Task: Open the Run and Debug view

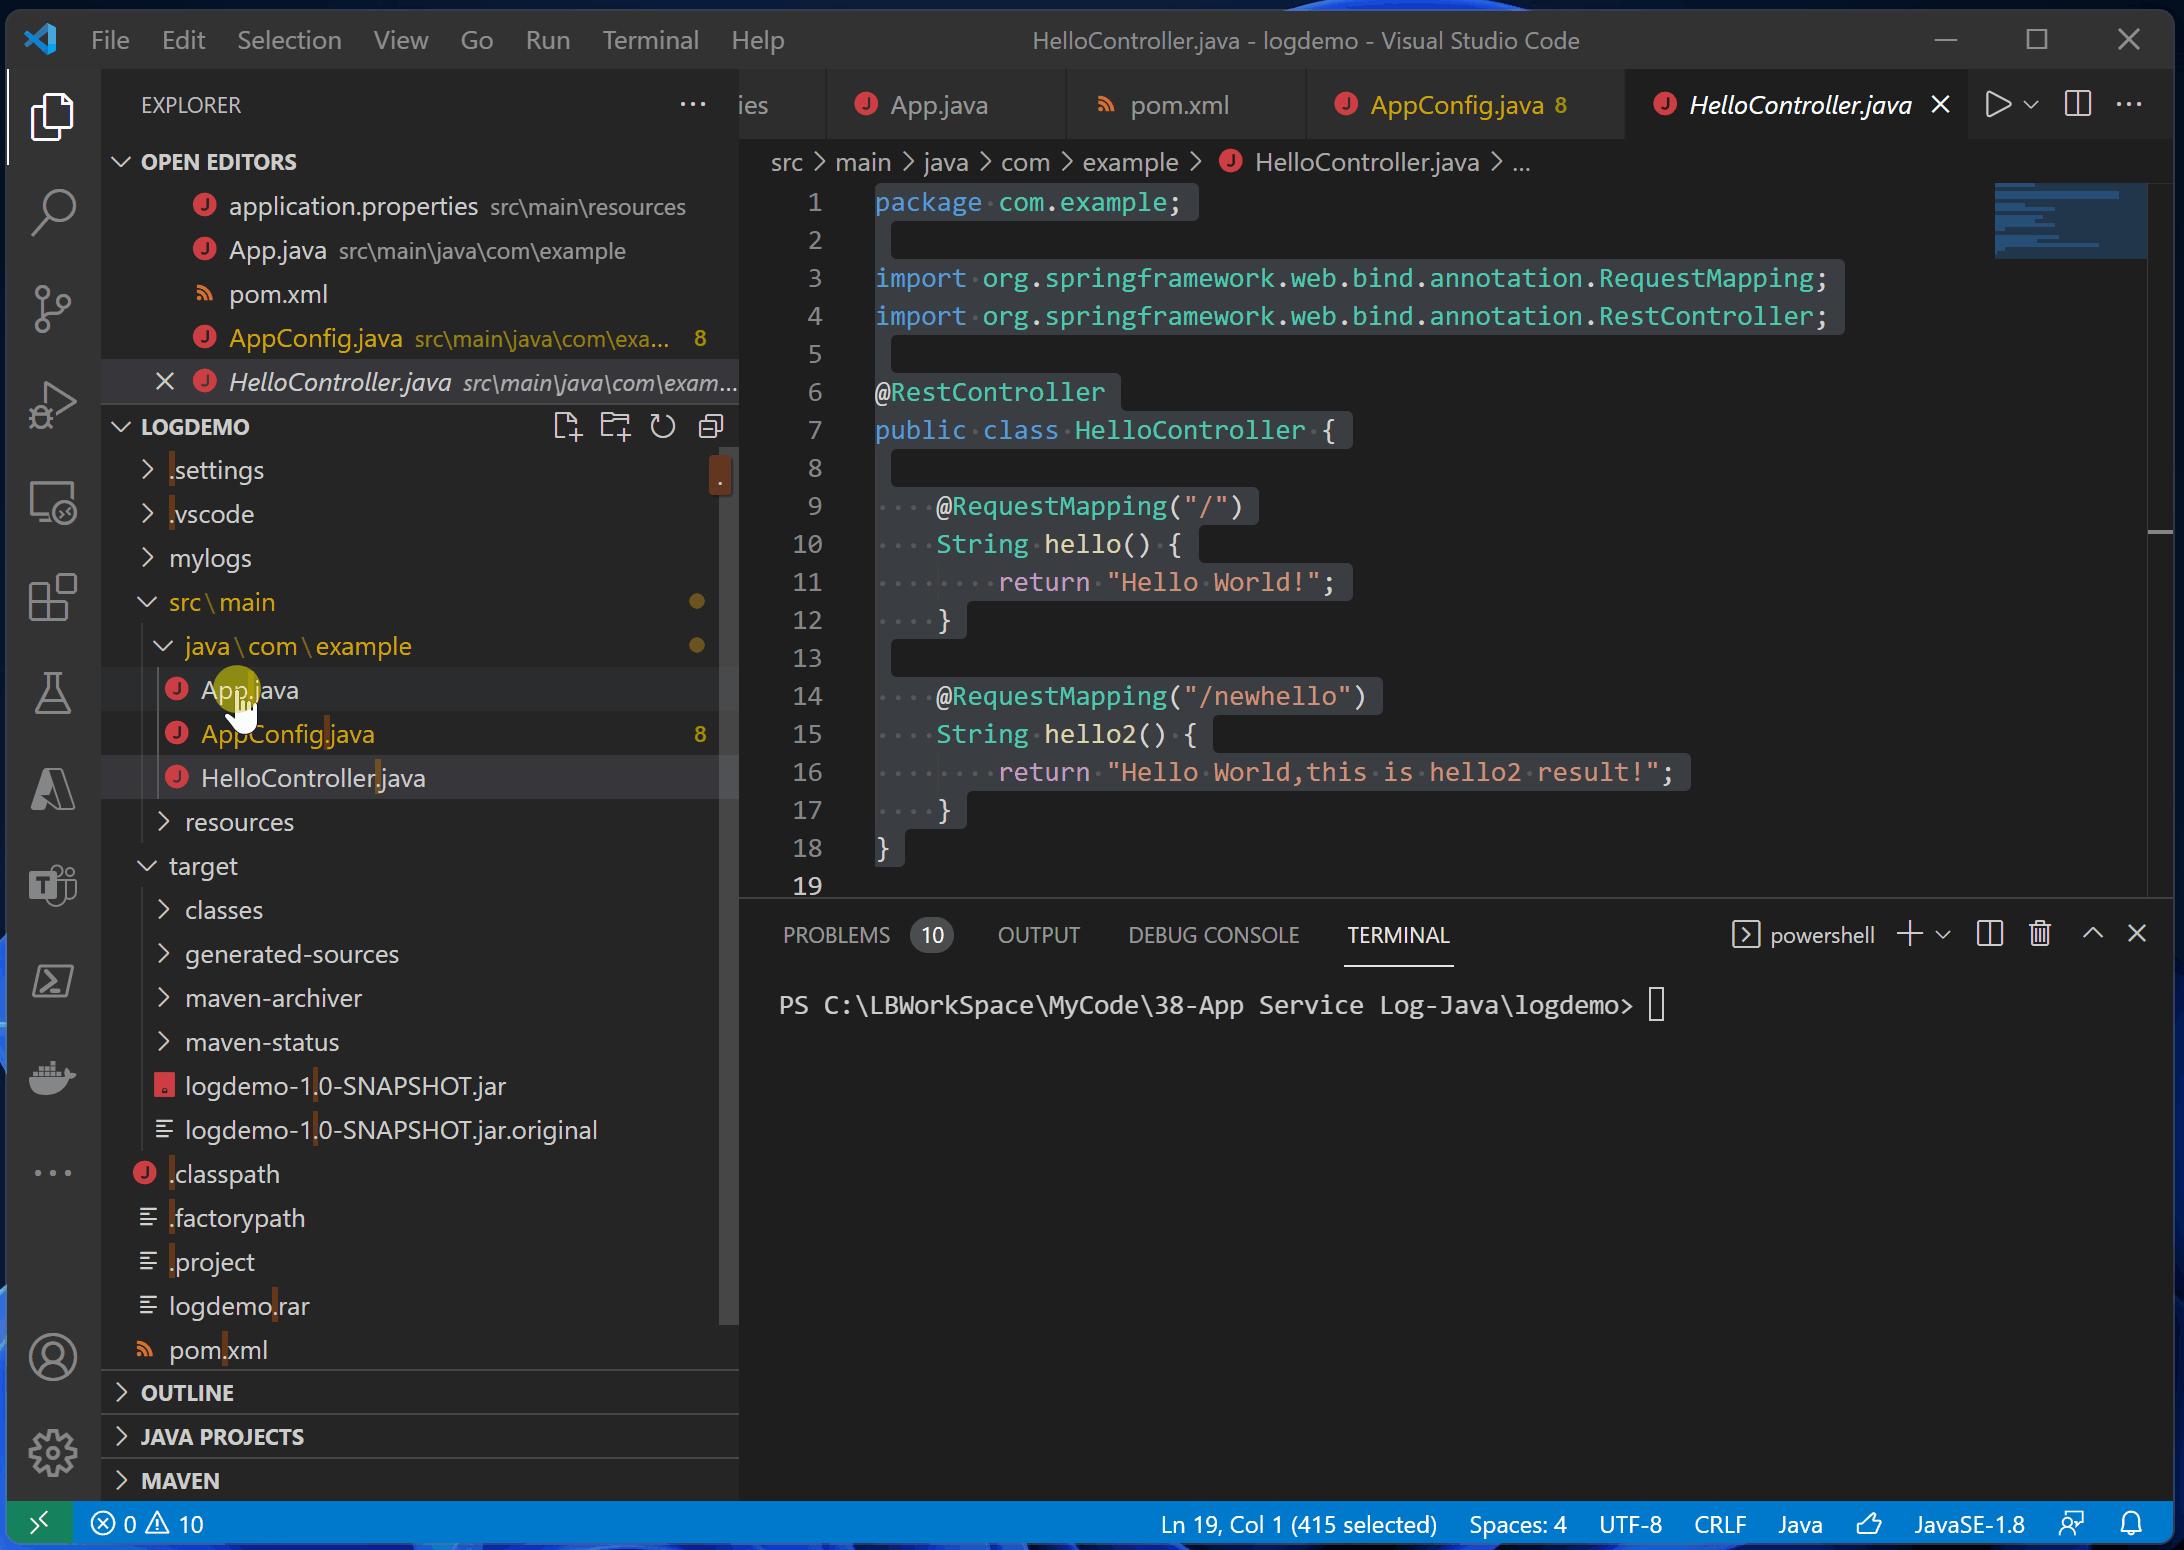Action: pos(52,404)
